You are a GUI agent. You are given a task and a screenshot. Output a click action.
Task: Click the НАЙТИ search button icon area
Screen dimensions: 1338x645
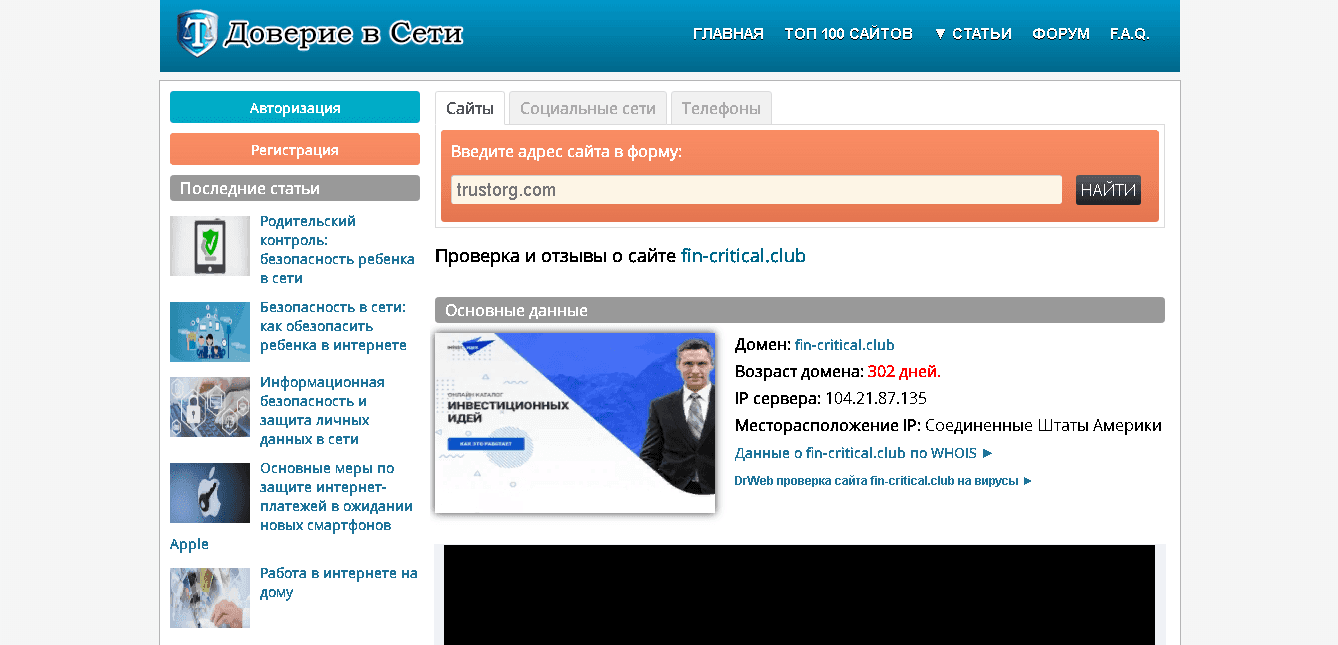[1107, 189]
